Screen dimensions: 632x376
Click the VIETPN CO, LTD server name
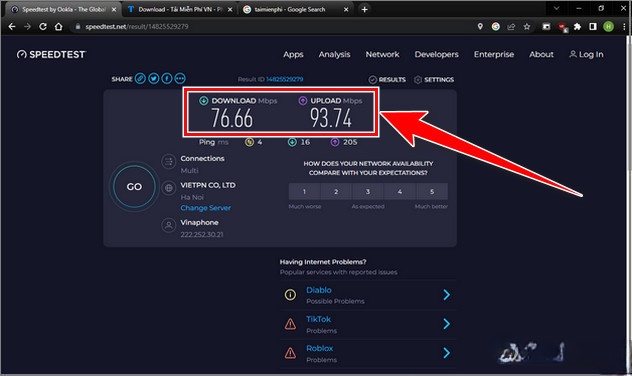click(208, 185)
